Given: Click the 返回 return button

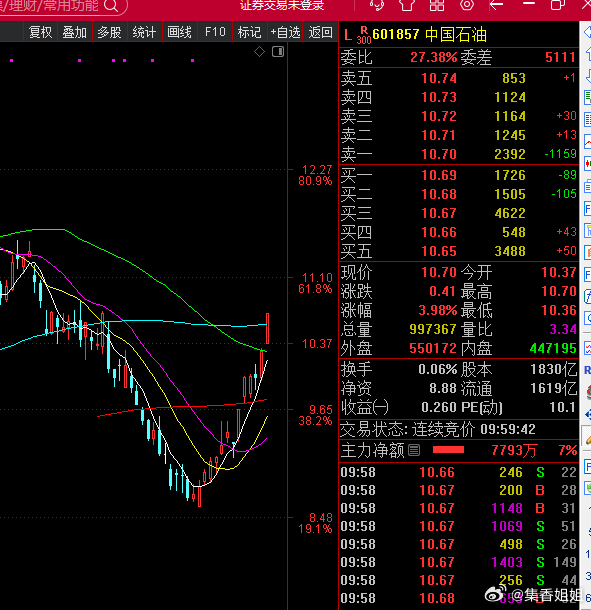Looking at the screenshot, I should coord(321,32).
